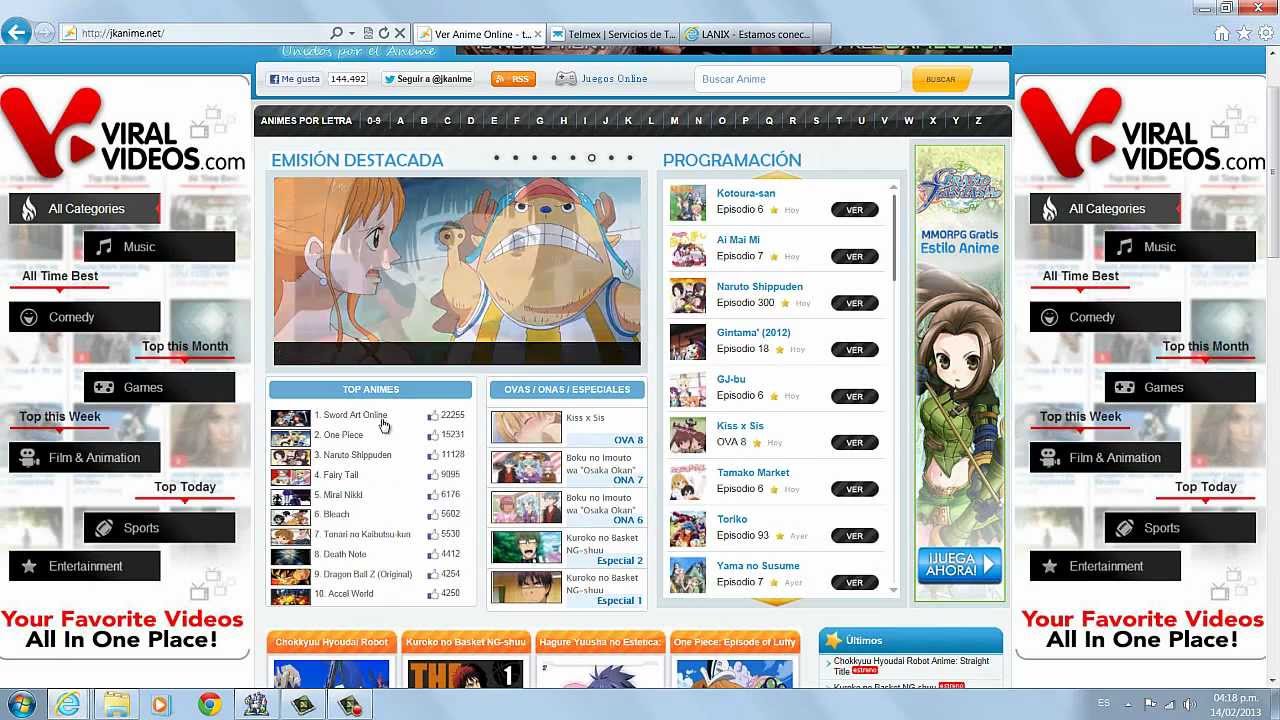Select the fourth dot of featured carousel
The width and height of the screenshot is (1280, 720).
click(x=553, y=158)
